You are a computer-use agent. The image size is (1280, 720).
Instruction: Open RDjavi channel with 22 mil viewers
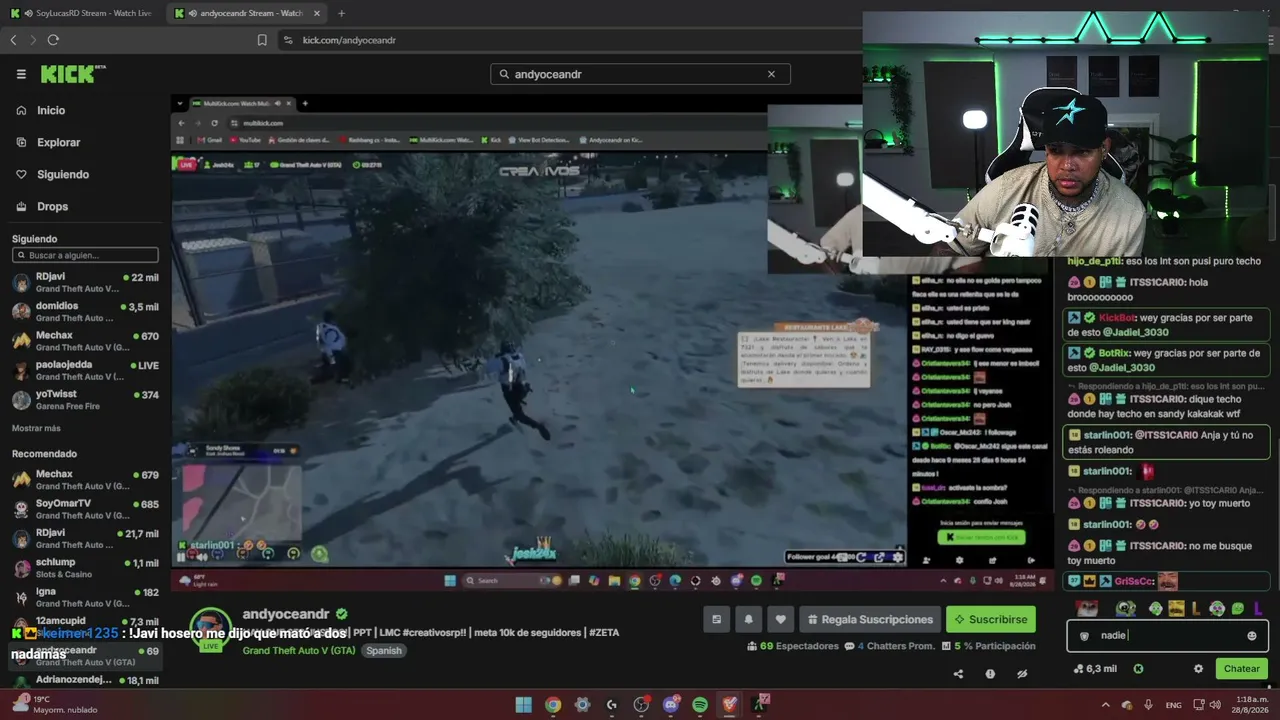85,284
